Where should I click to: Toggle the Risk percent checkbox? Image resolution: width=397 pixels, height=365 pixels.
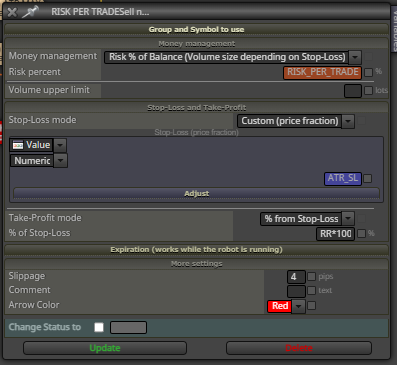(x=368, y=72)
